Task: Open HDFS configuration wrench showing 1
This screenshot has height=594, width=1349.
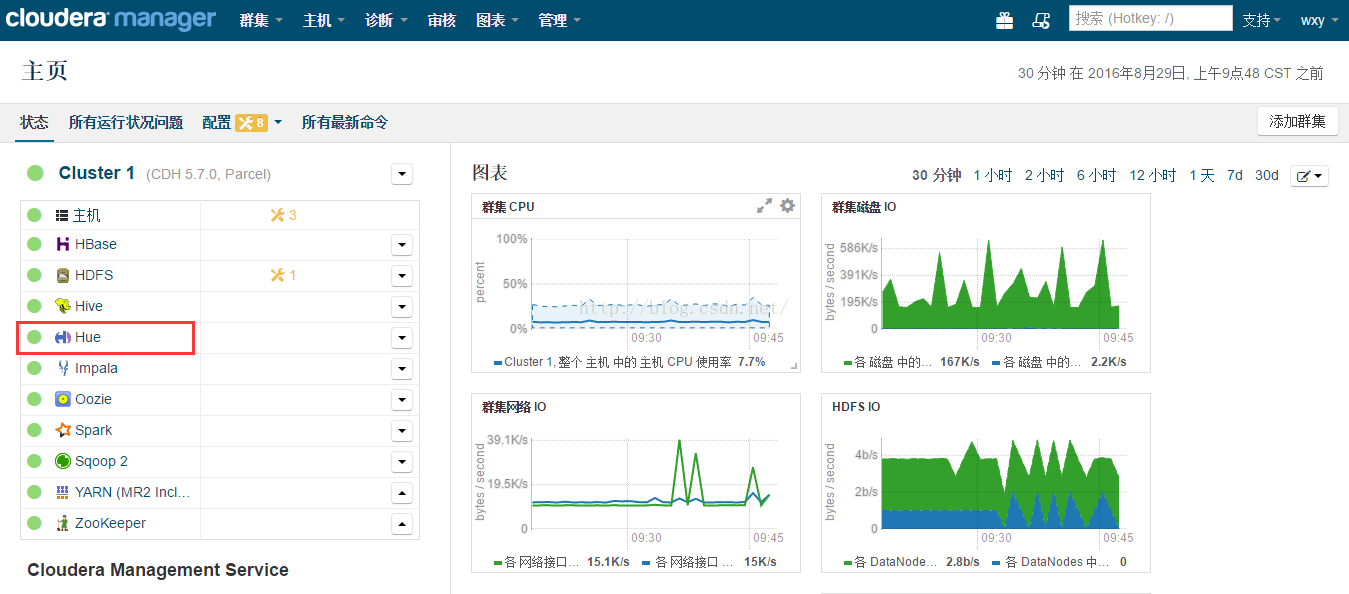Action: pyautogui.click(x=284, y=275)
